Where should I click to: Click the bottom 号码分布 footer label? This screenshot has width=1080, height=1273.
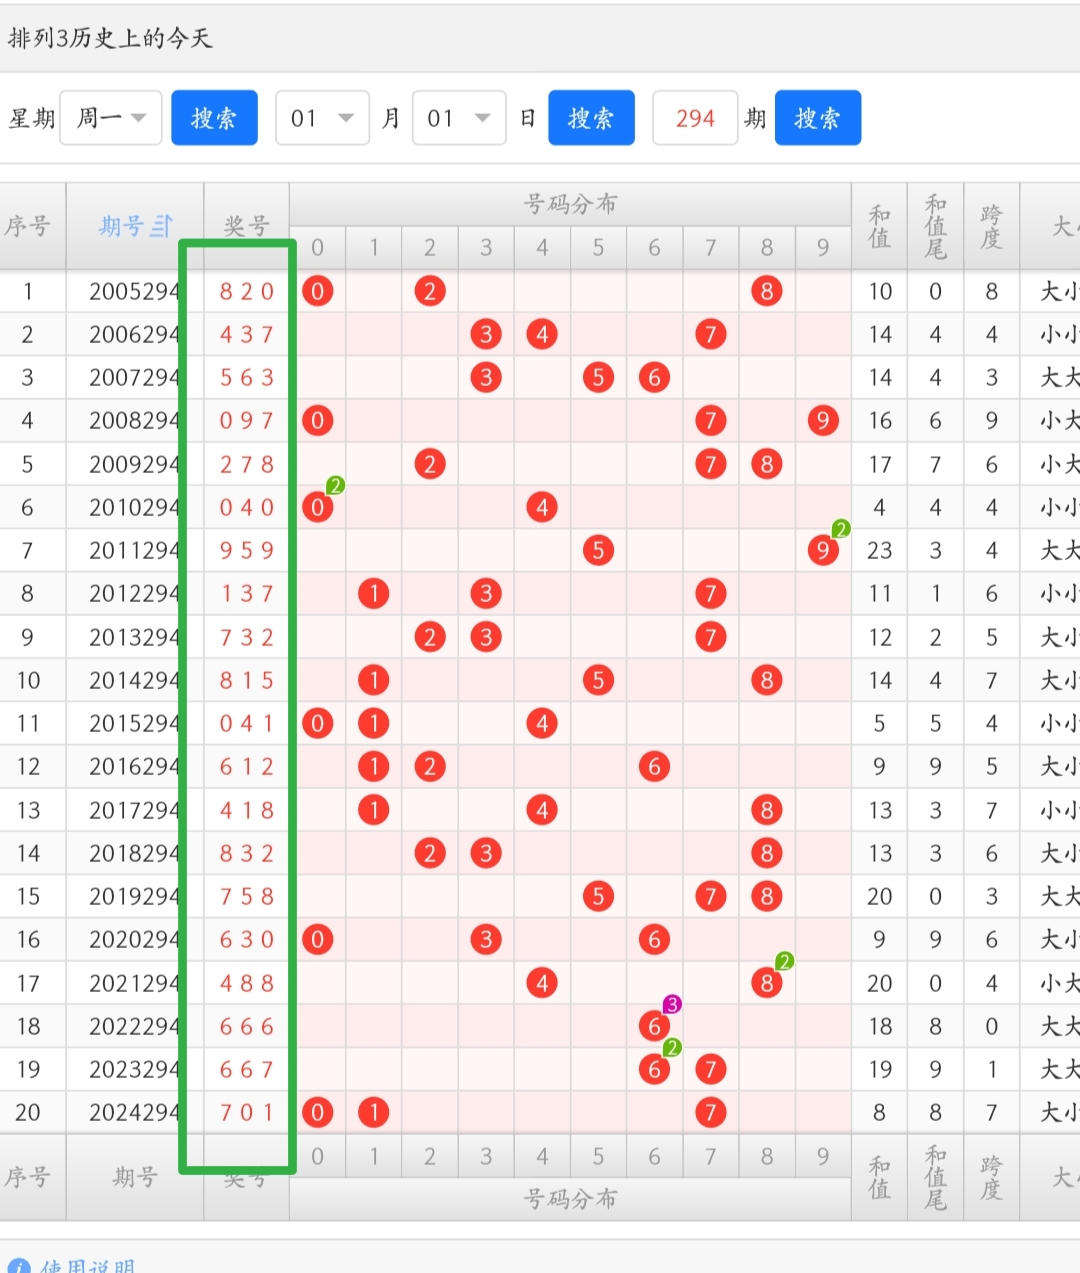(570, 1198)
